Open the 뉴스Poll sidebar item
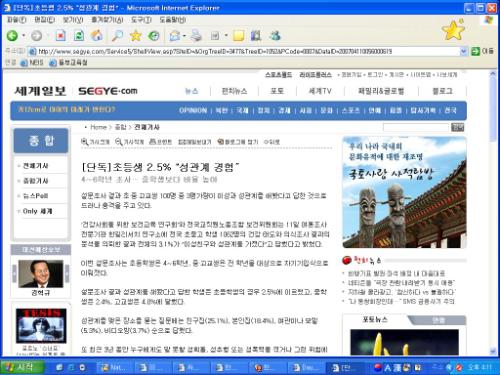 point(35,196)
